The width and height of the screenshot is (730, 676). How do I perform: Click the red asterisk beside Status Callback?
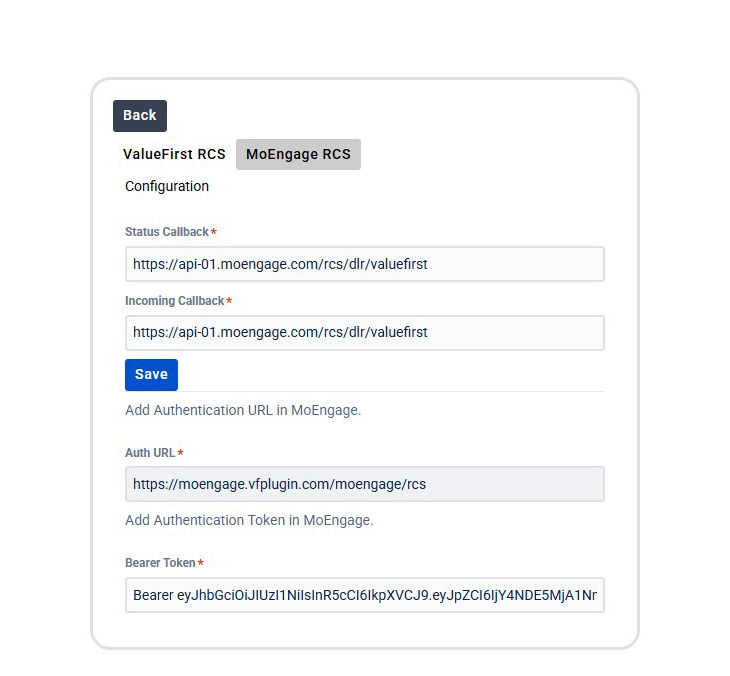213,232
